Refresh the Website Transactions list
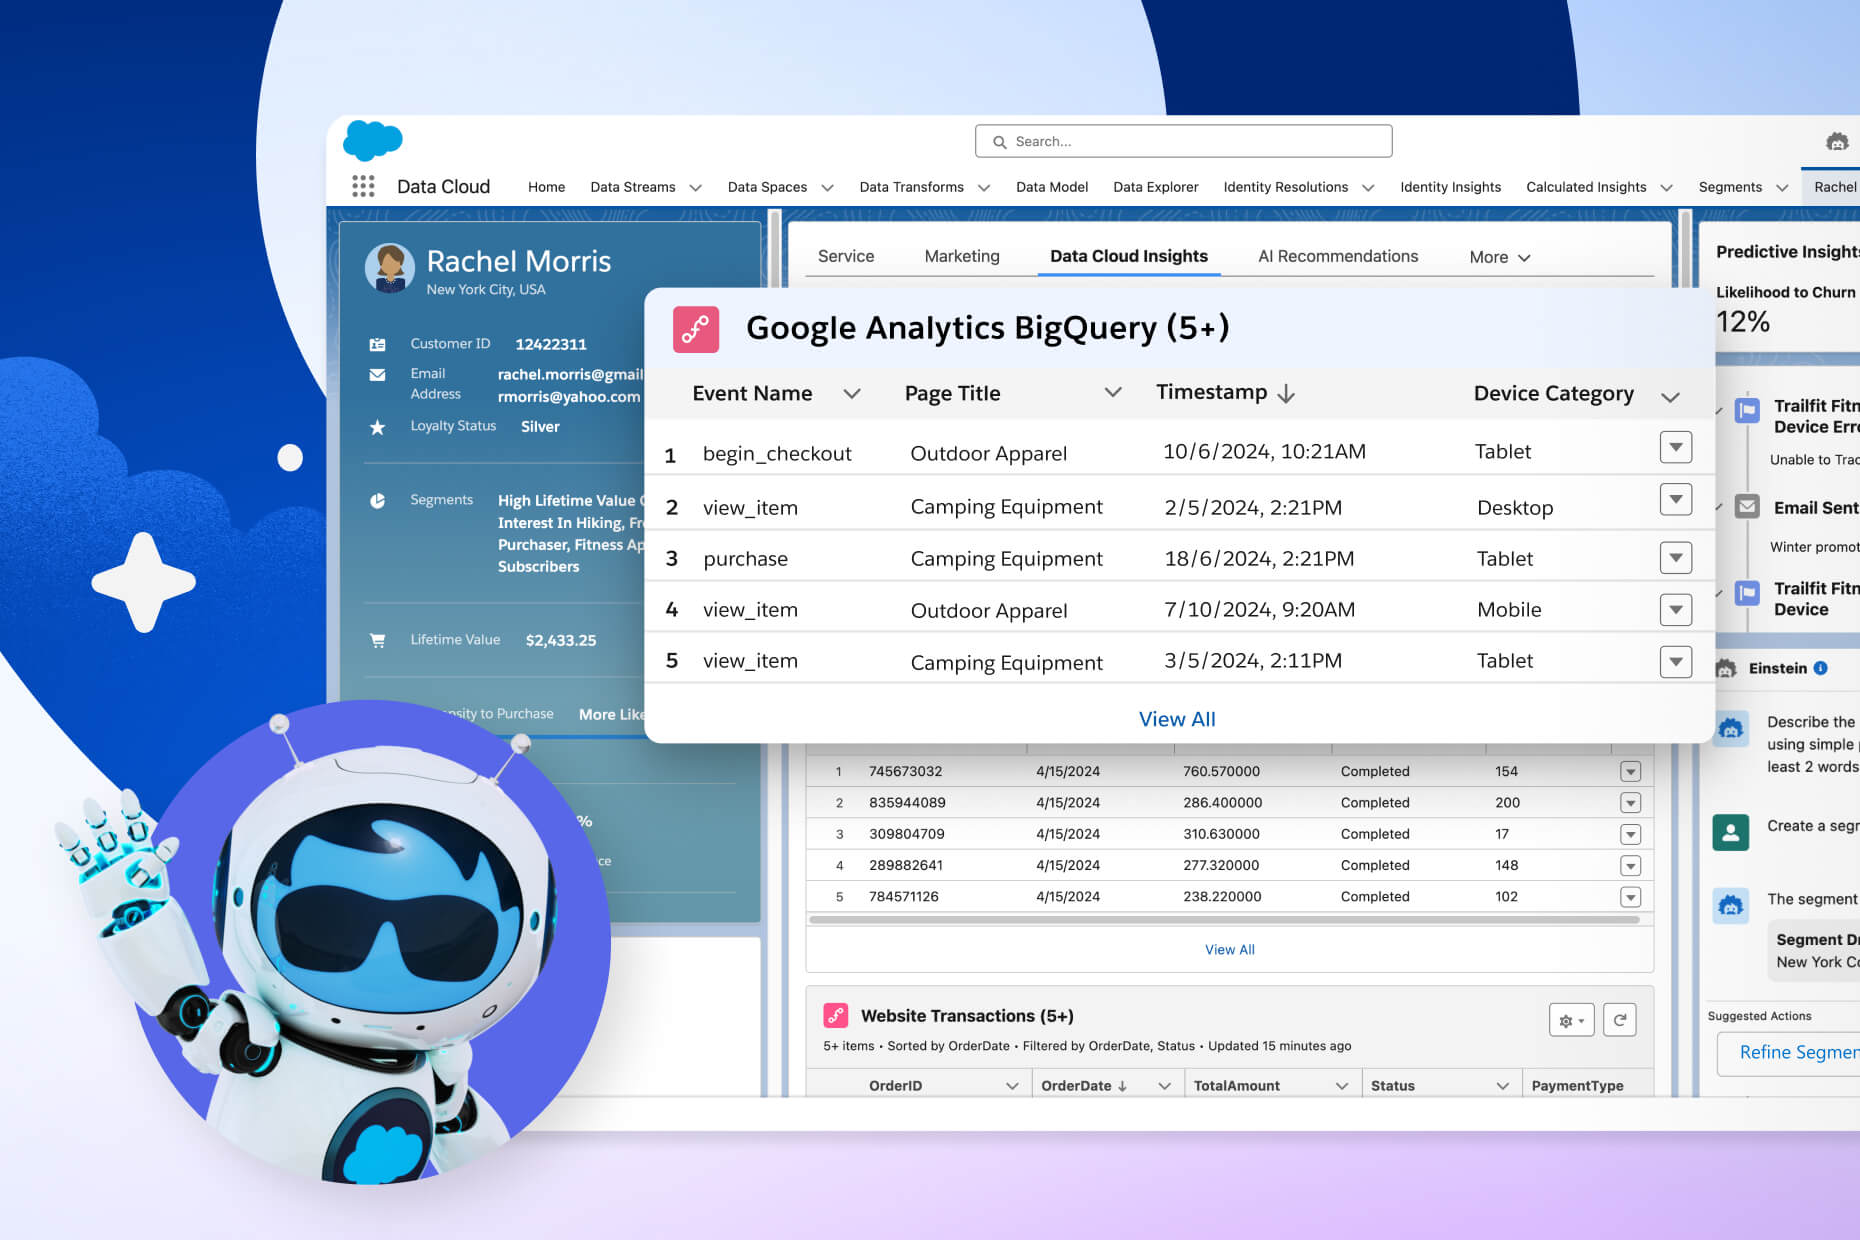Viewport: 1860px width, 1240px height. coord(1619,1020)
